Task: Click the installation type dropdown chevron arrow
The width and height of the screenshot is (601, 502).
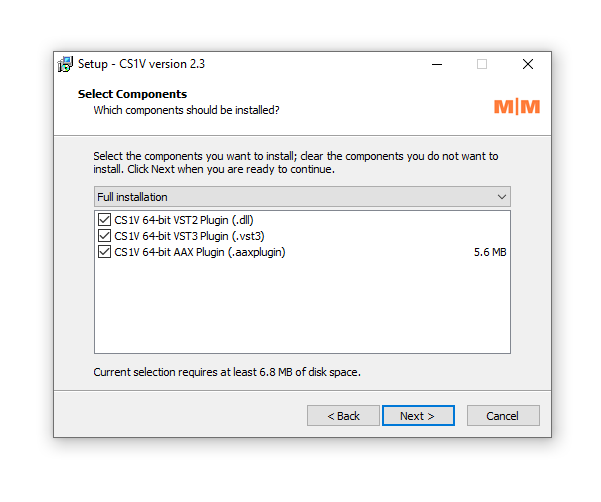Action: click(x=502, y=197)
